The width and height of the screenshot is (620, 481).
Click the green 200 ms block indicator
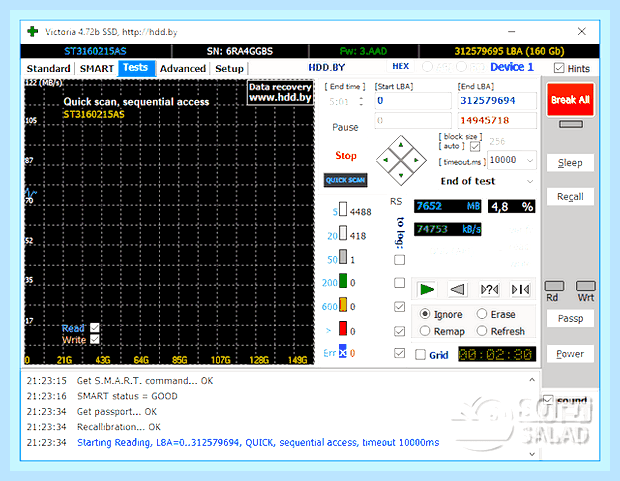click(343, 281)
